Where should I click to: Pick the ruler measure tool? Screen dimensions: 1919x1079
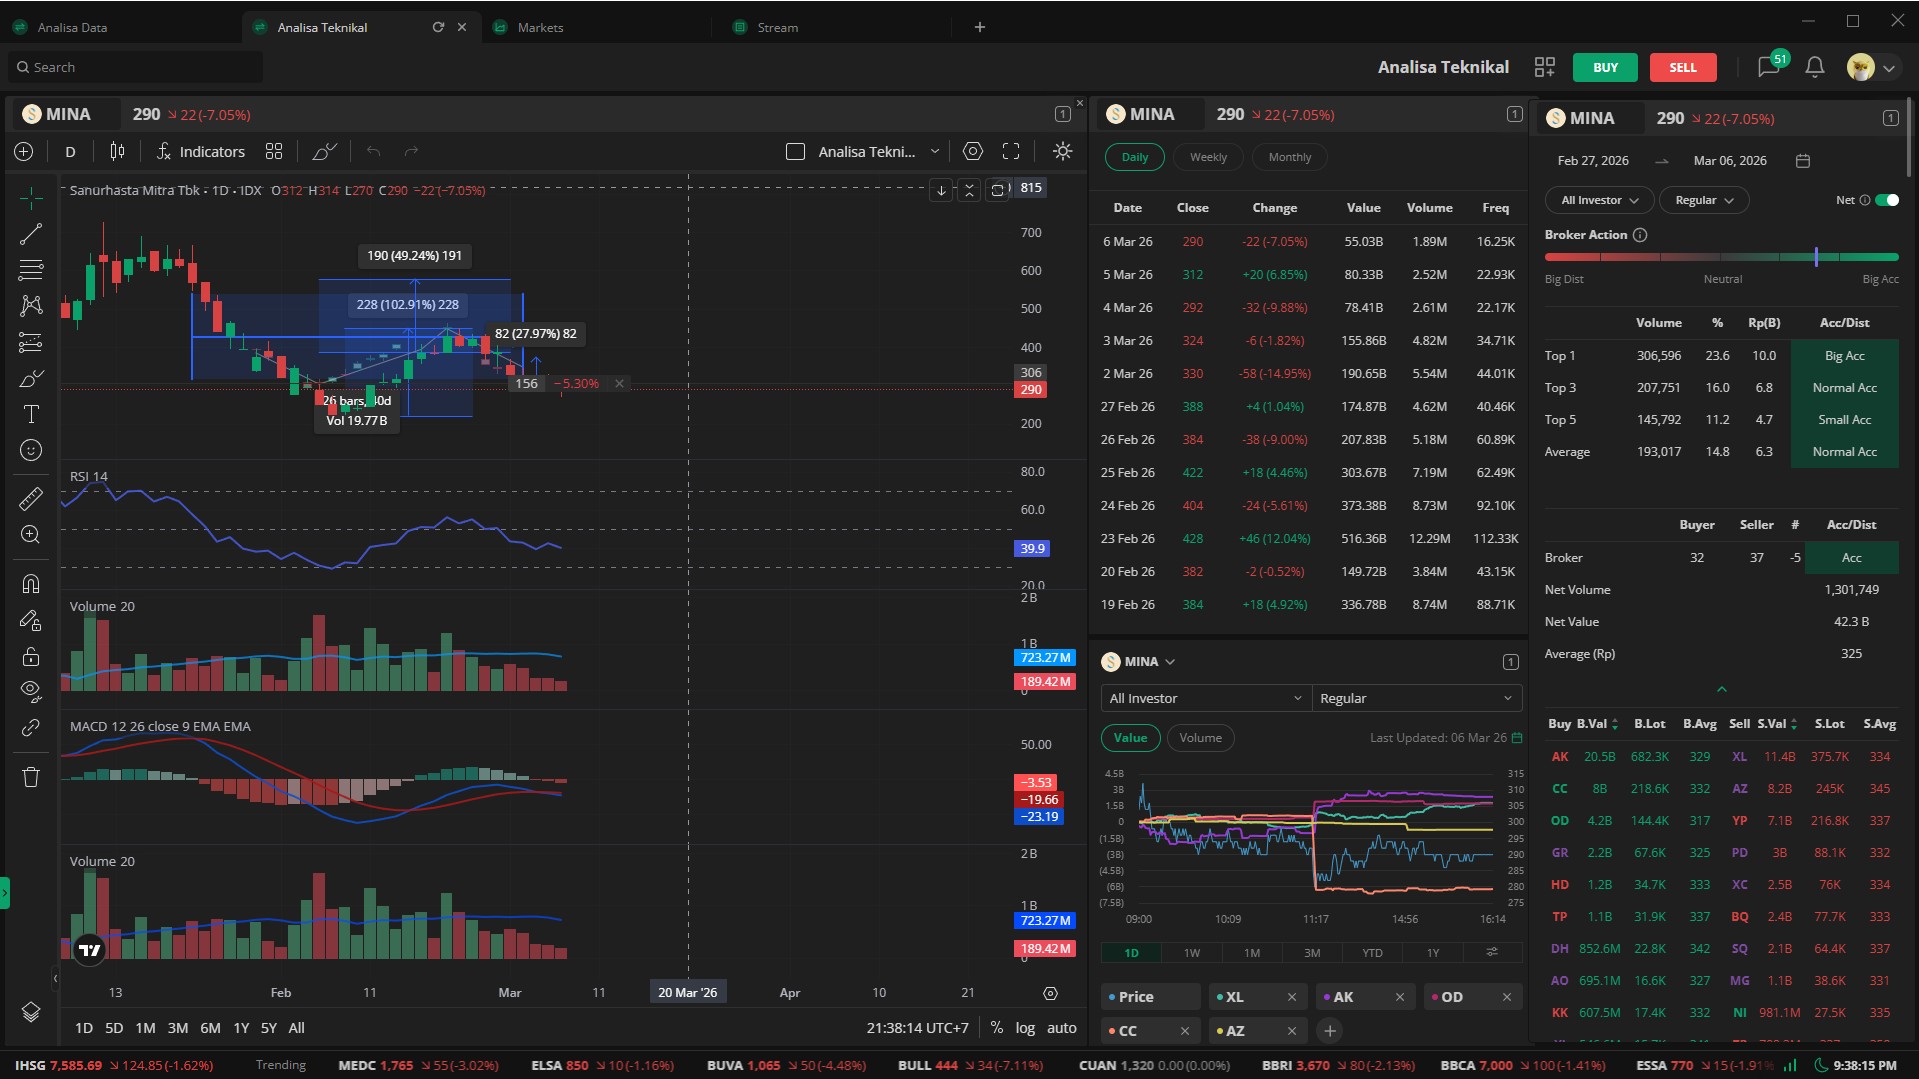point(31,497)
